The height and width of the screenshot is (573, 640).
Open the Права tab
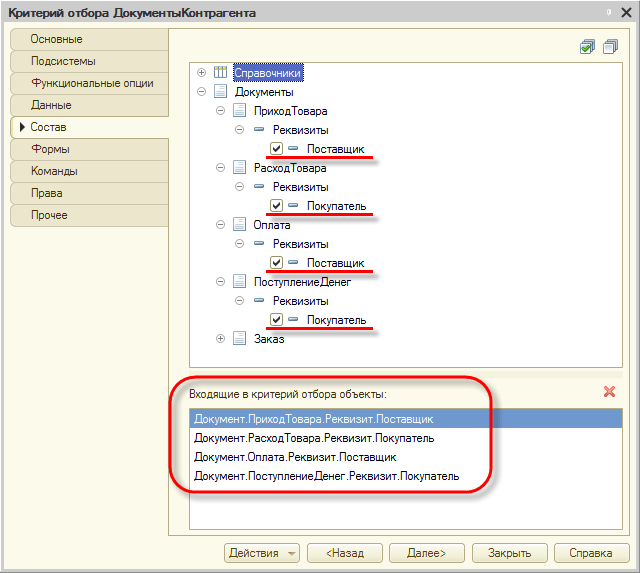(x=89, y=193)
